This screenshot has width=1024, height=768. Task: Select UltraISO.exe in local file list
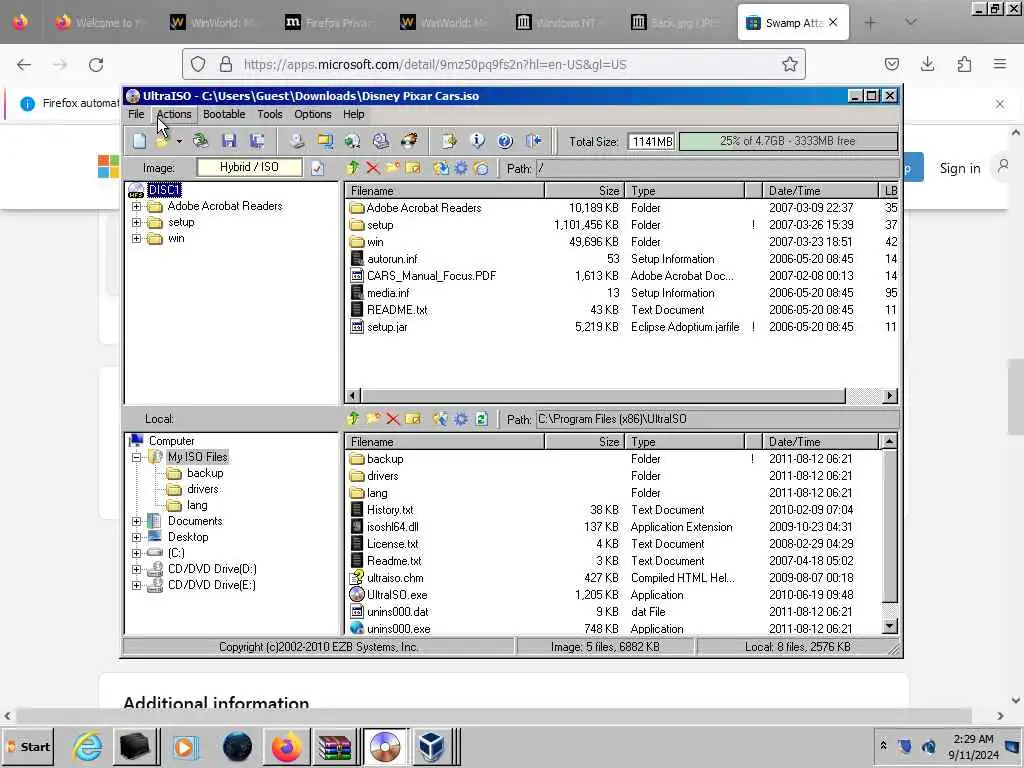point(397,595)
